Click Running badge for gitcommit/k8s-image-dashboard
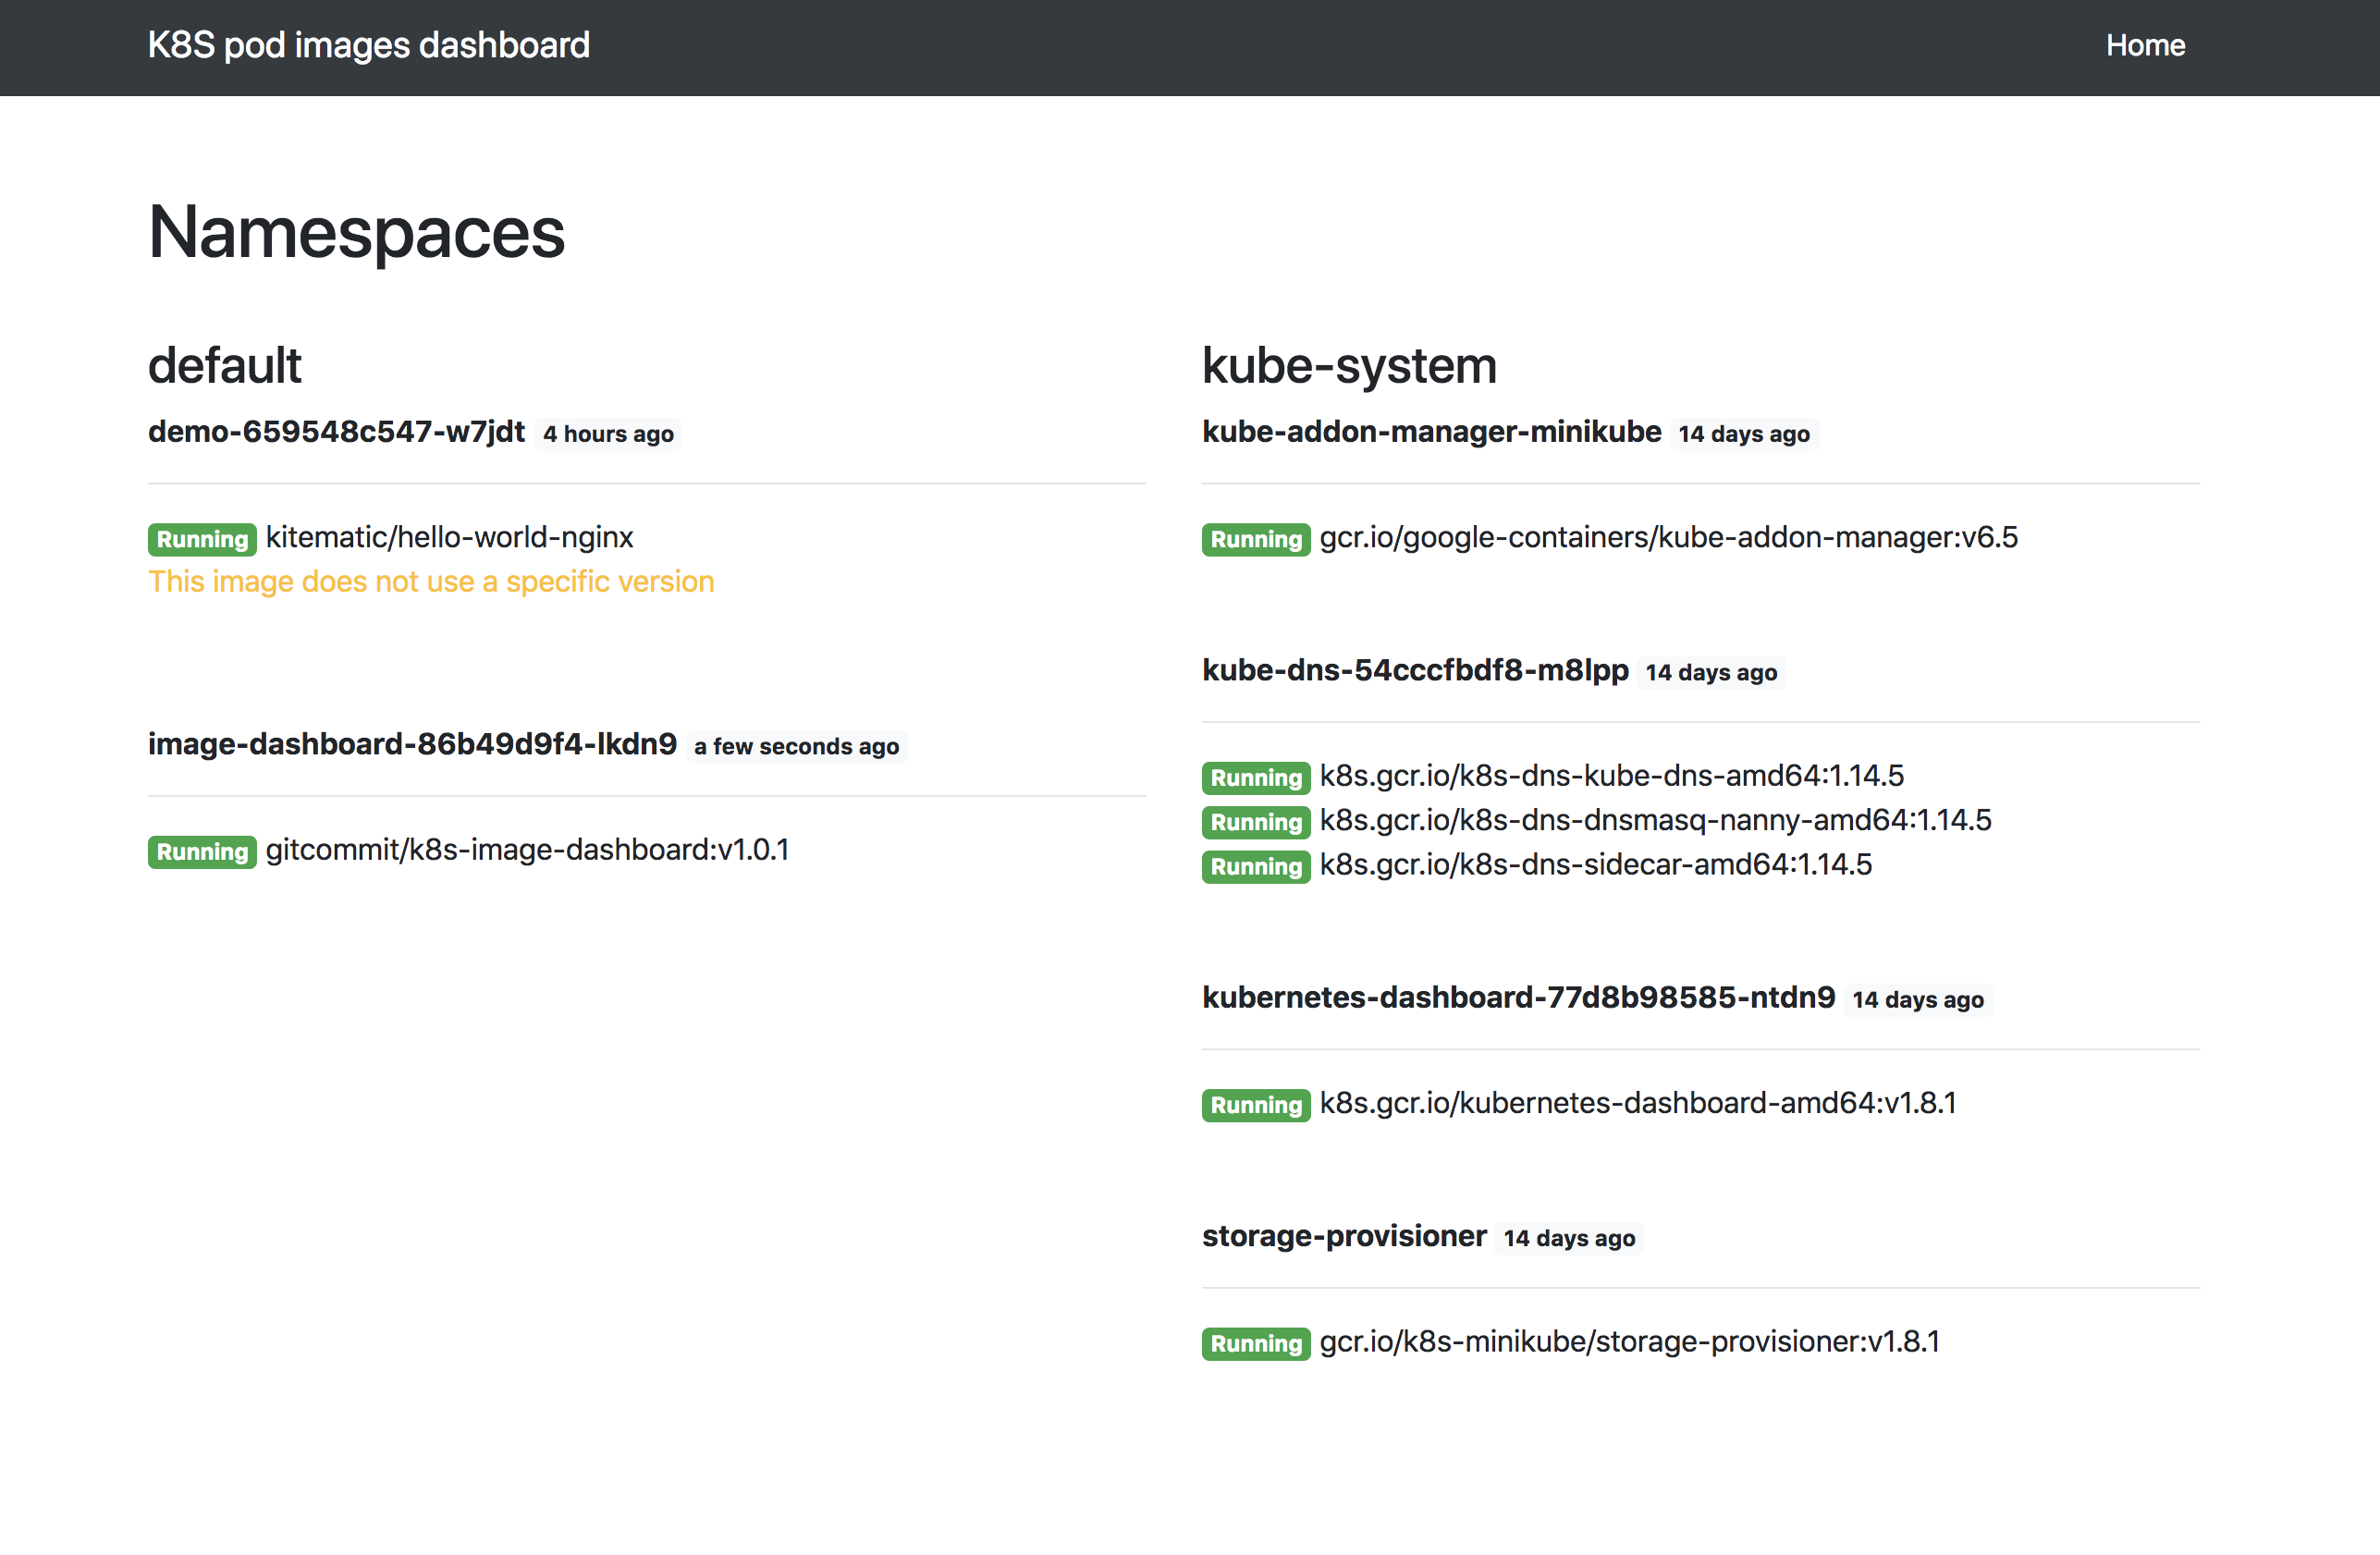The width and height of the screenshot is (2380, 1555). [x=202, y=851]
